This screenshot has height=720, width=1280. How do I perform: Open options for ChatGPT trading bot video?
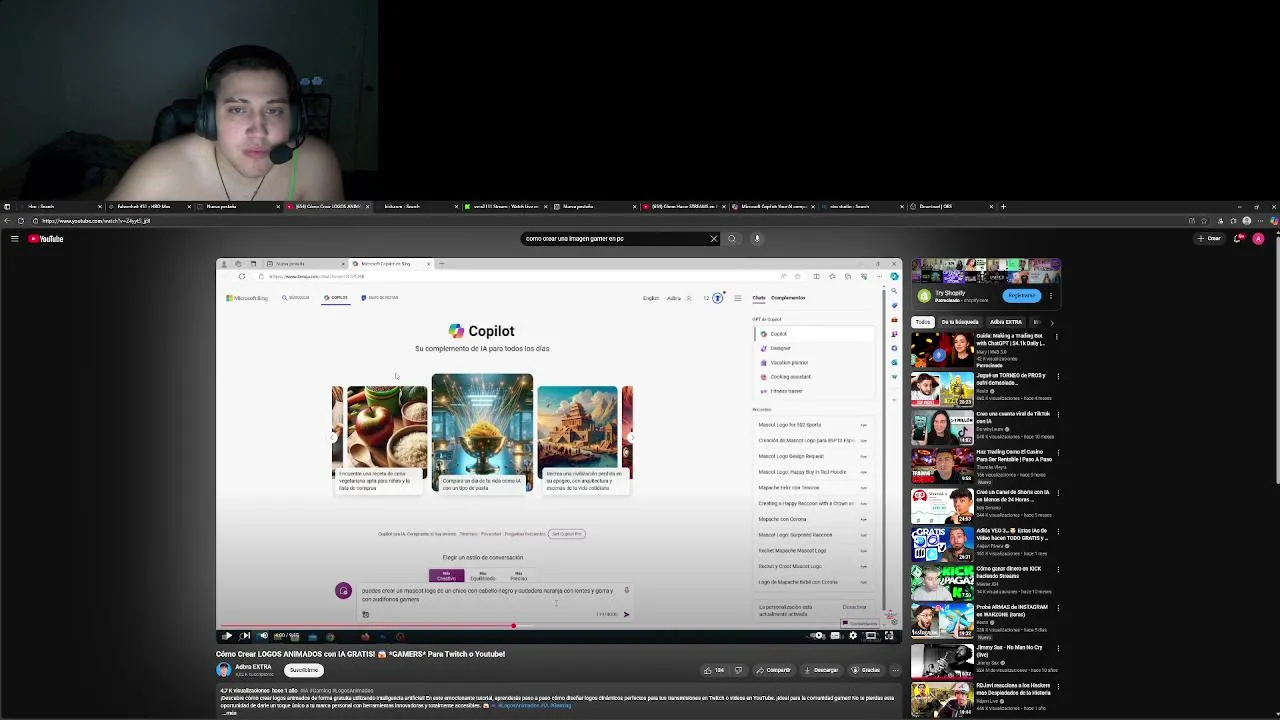(x=1055, y=339)
